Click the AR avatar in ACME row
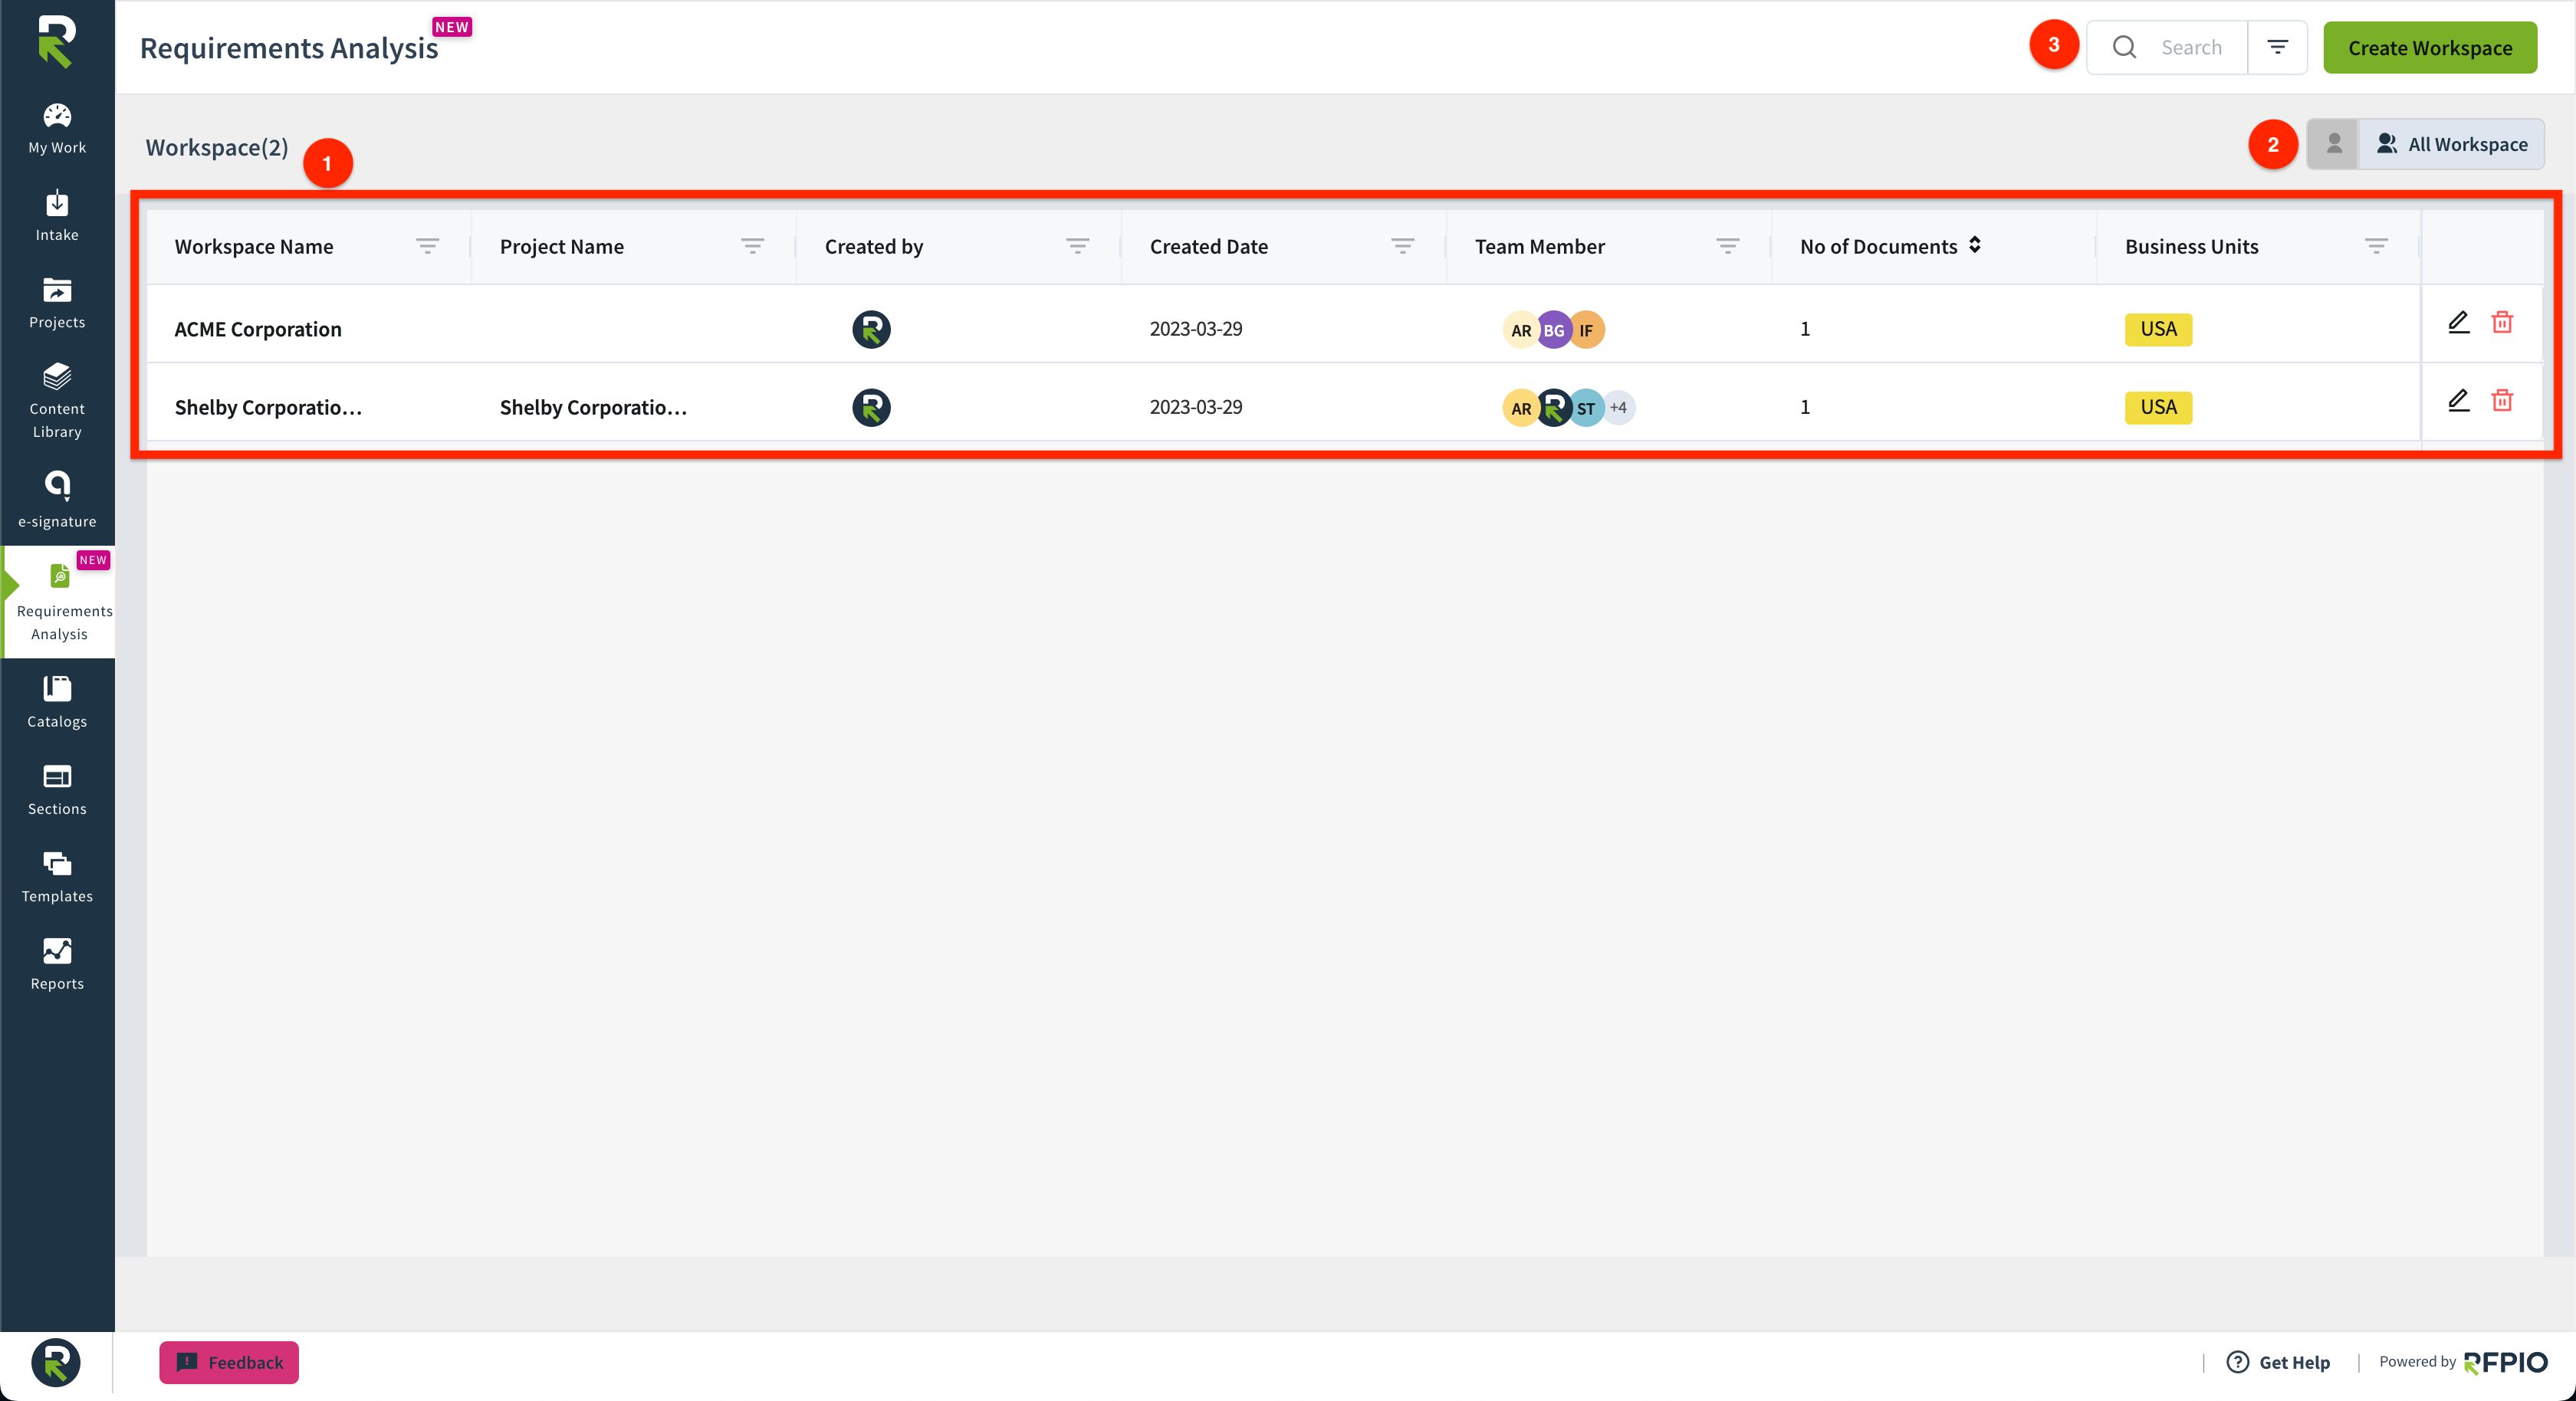The image size is (2576, 1401). pos(1520,329)
